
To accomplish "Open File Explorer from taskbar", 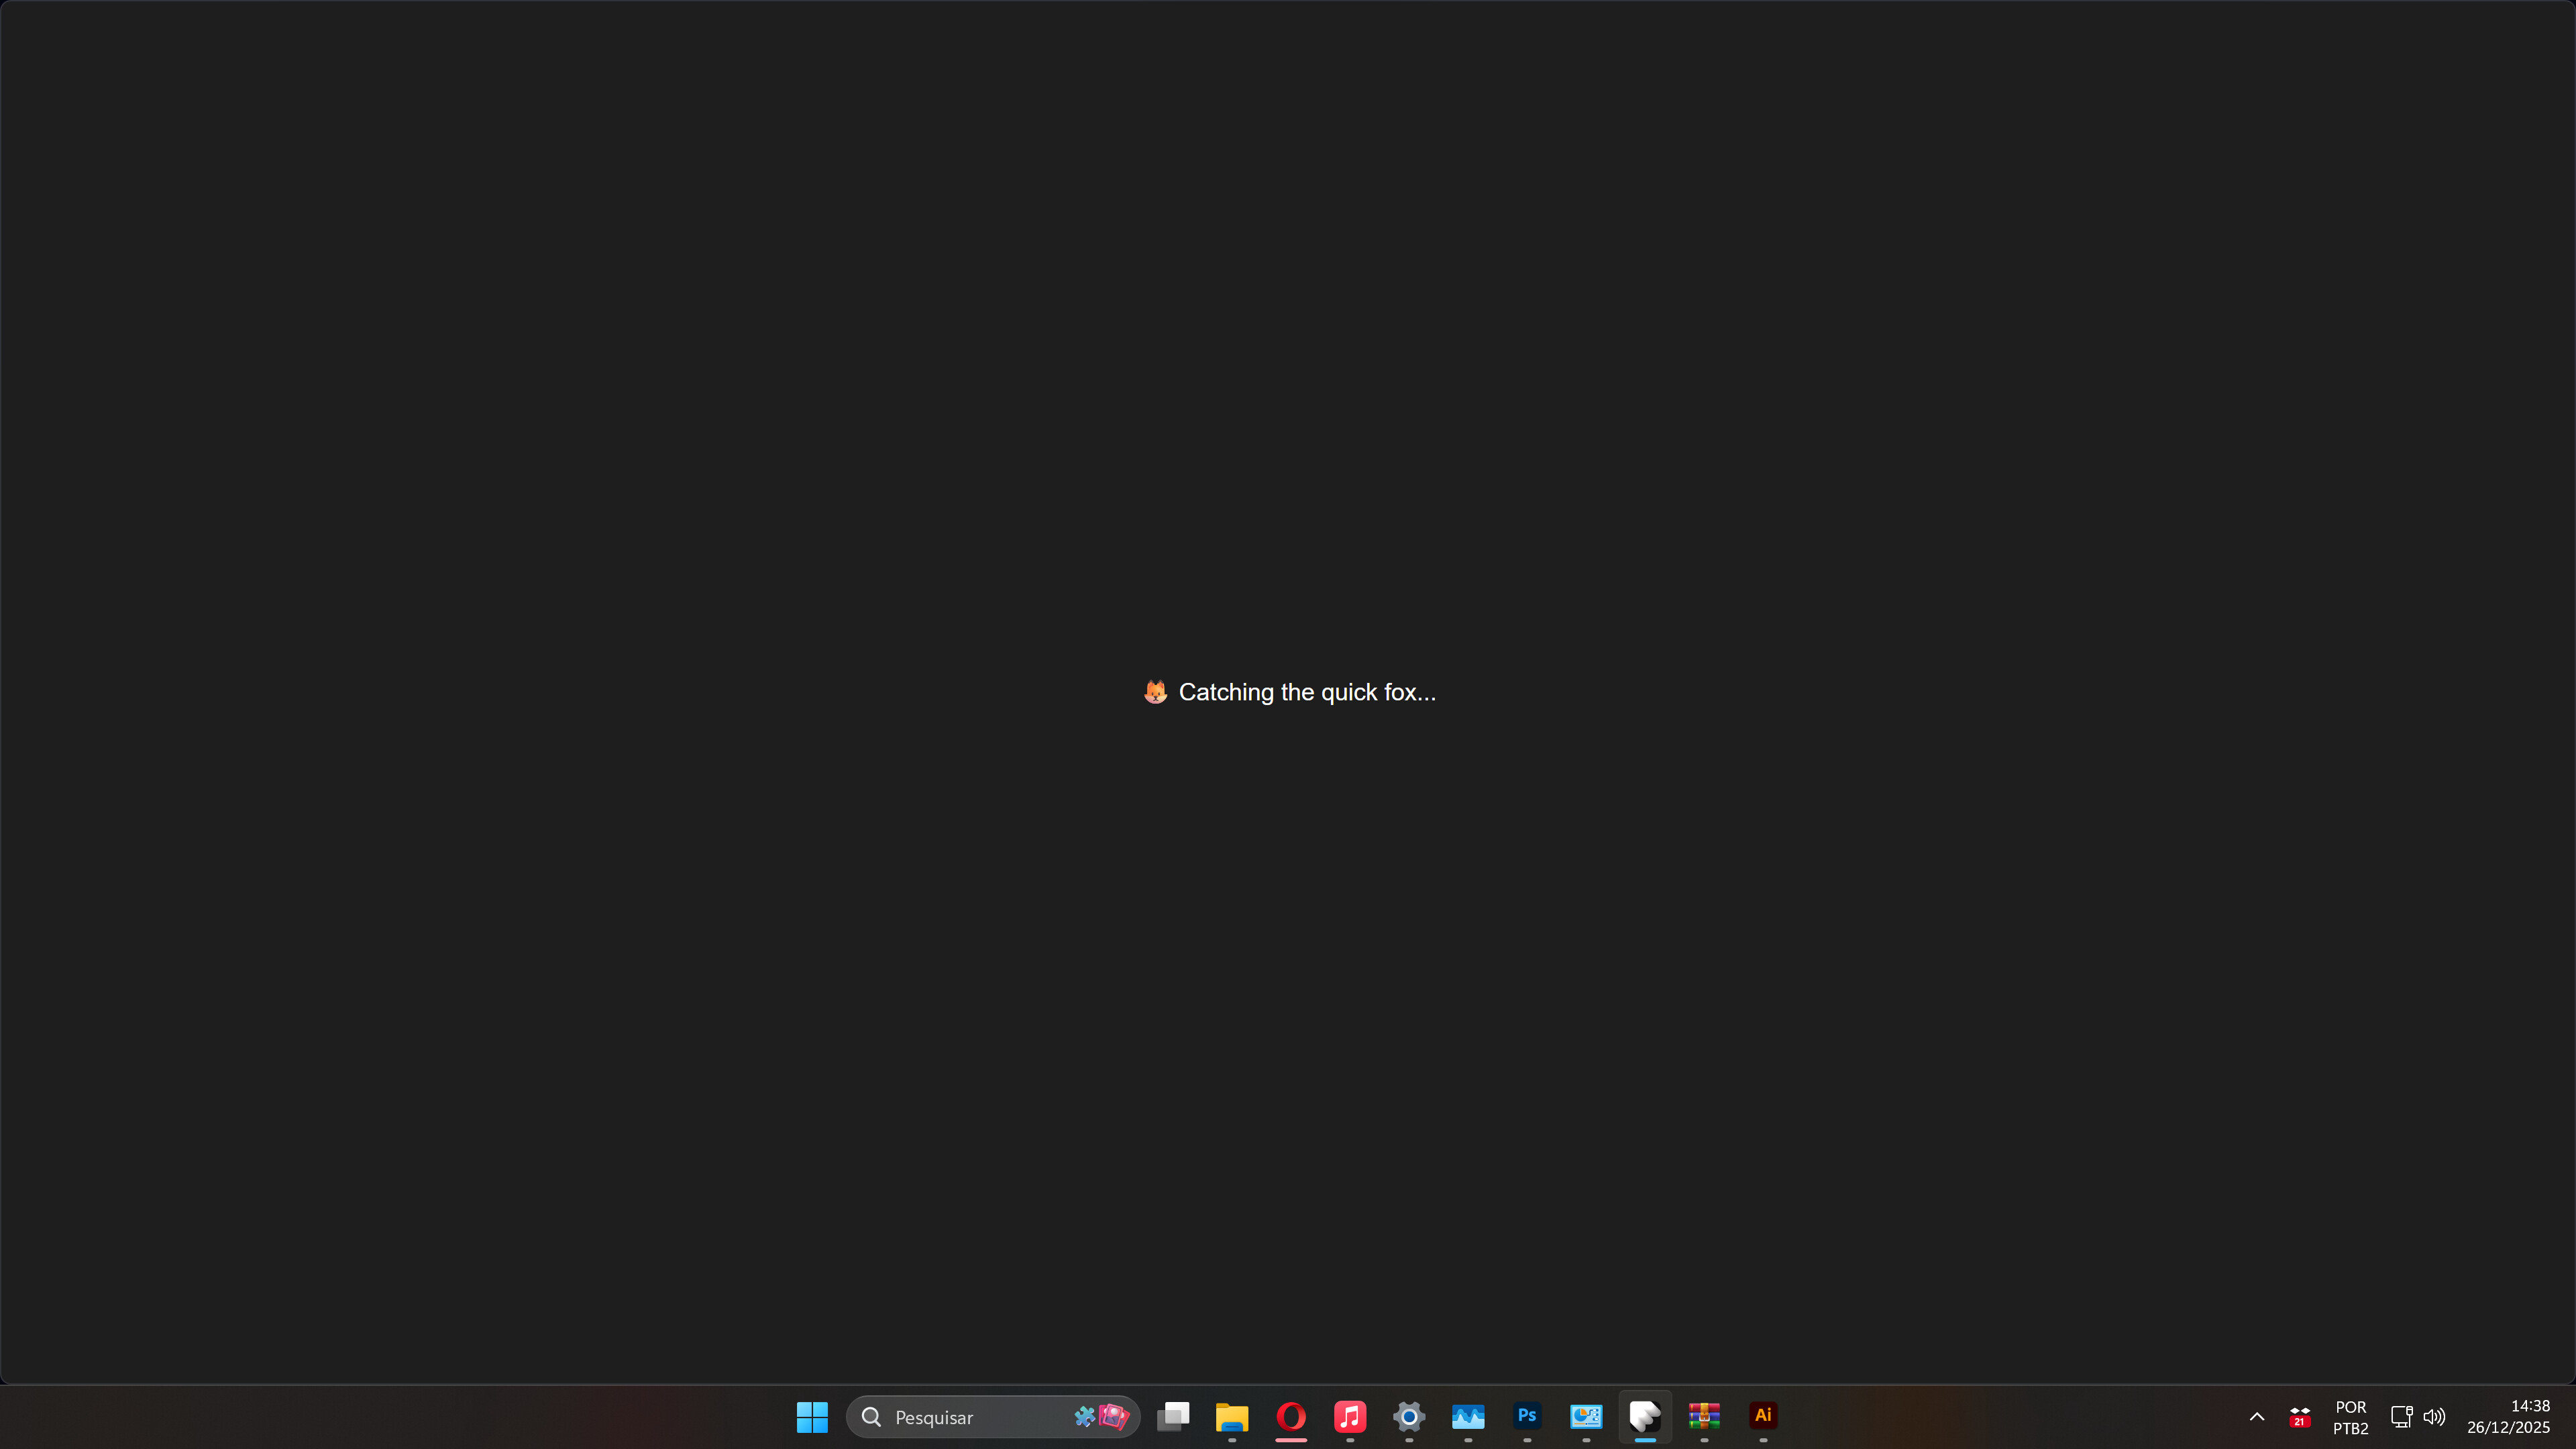I will click(1232, 1416).
